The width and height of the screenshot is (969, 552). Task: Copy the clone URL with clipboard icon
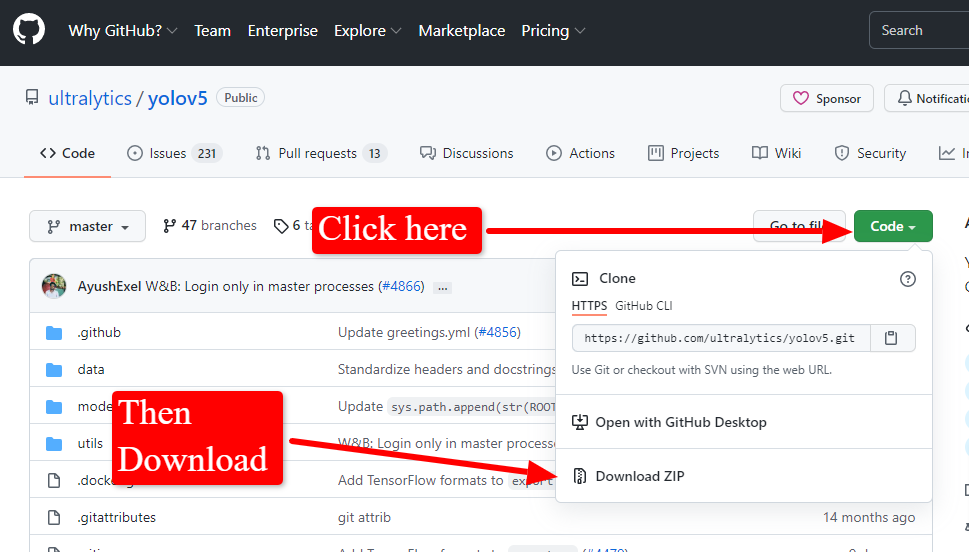[891, 338]
